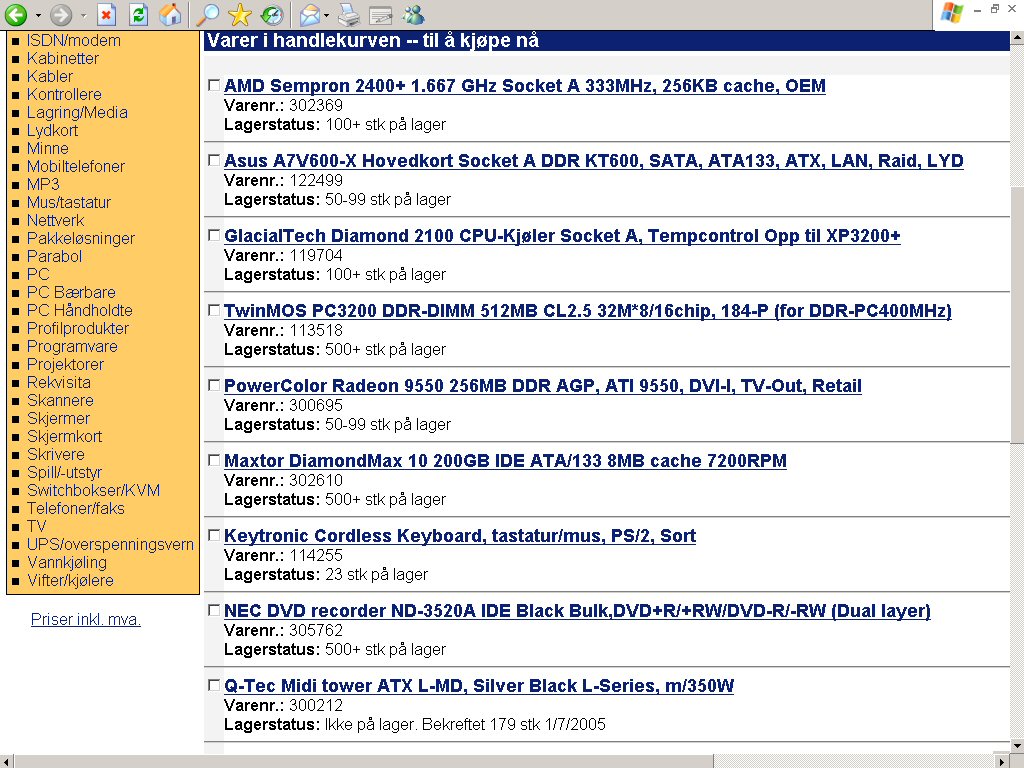The height and width of the screenshot is (768, 1024).
Task: Click the Edit page toolbar icon
Action: 381,14
